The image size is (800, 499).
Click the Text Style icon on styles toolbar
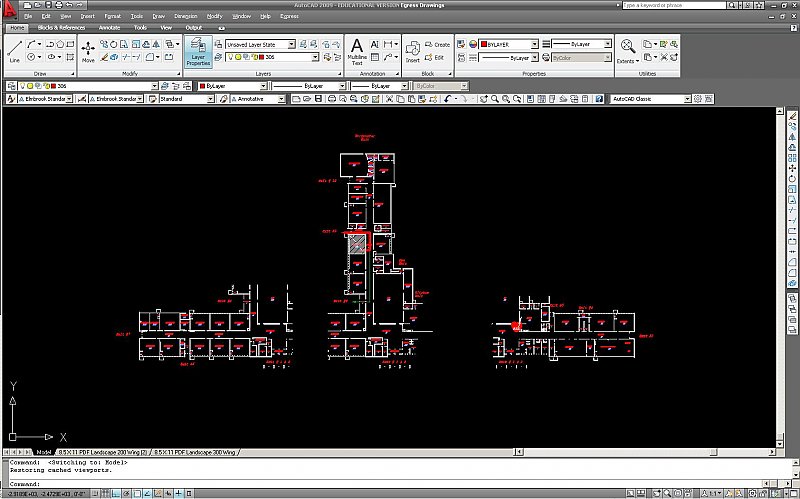[x=11, y=98]
